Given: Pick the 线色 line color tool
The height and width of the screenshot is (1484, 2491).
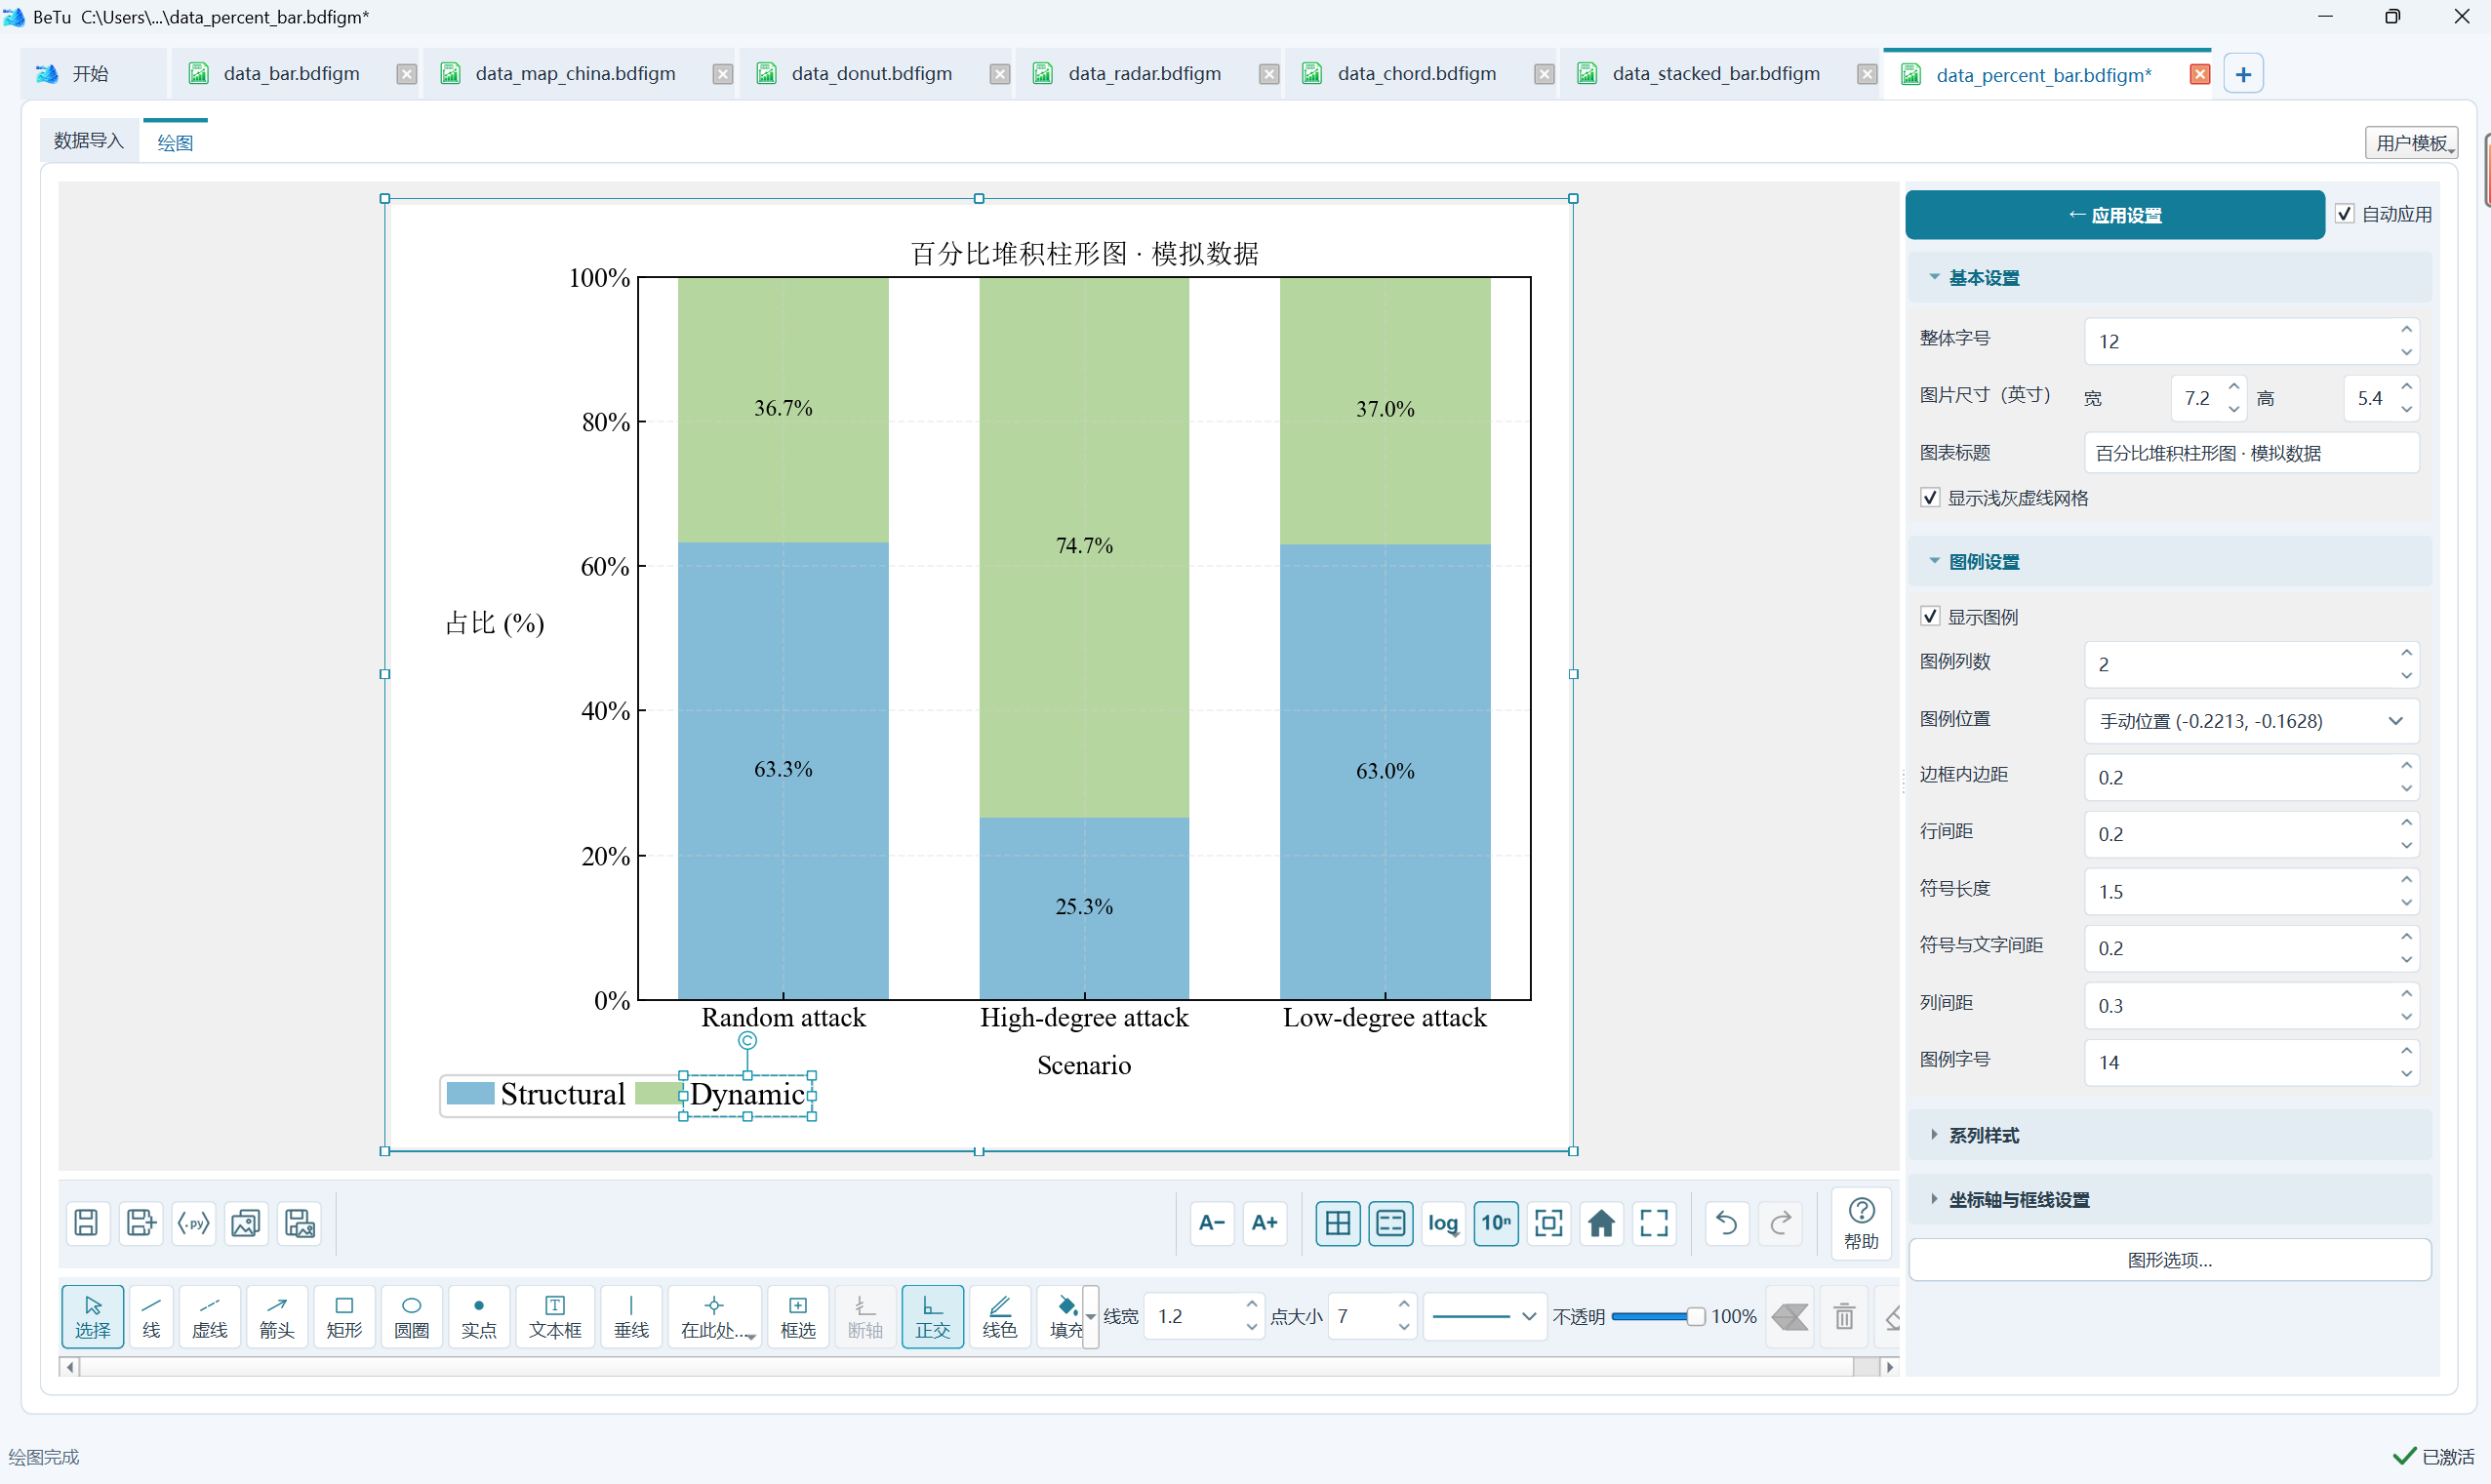Looking at the screenshot, I should pos(999,1316).
